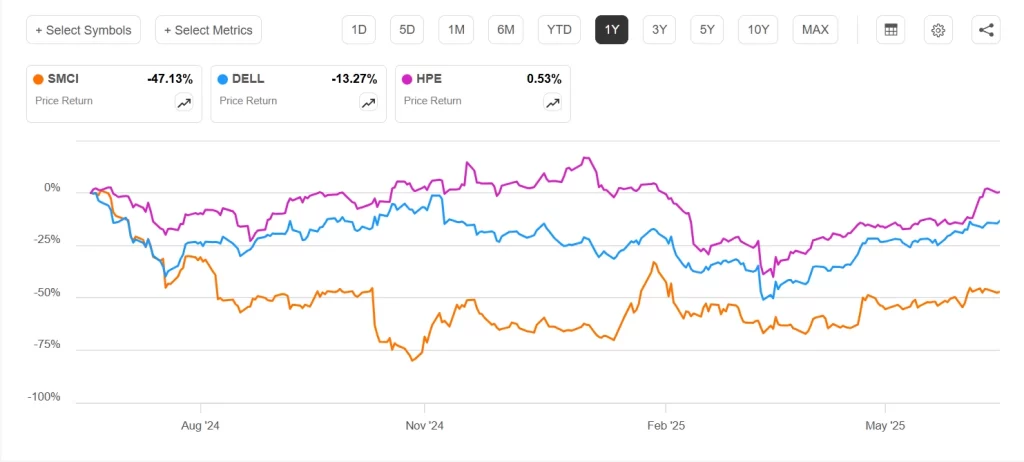1024x462 pixels.
Task: Click DELL price return chart-type icon
Action: [368, 102]
